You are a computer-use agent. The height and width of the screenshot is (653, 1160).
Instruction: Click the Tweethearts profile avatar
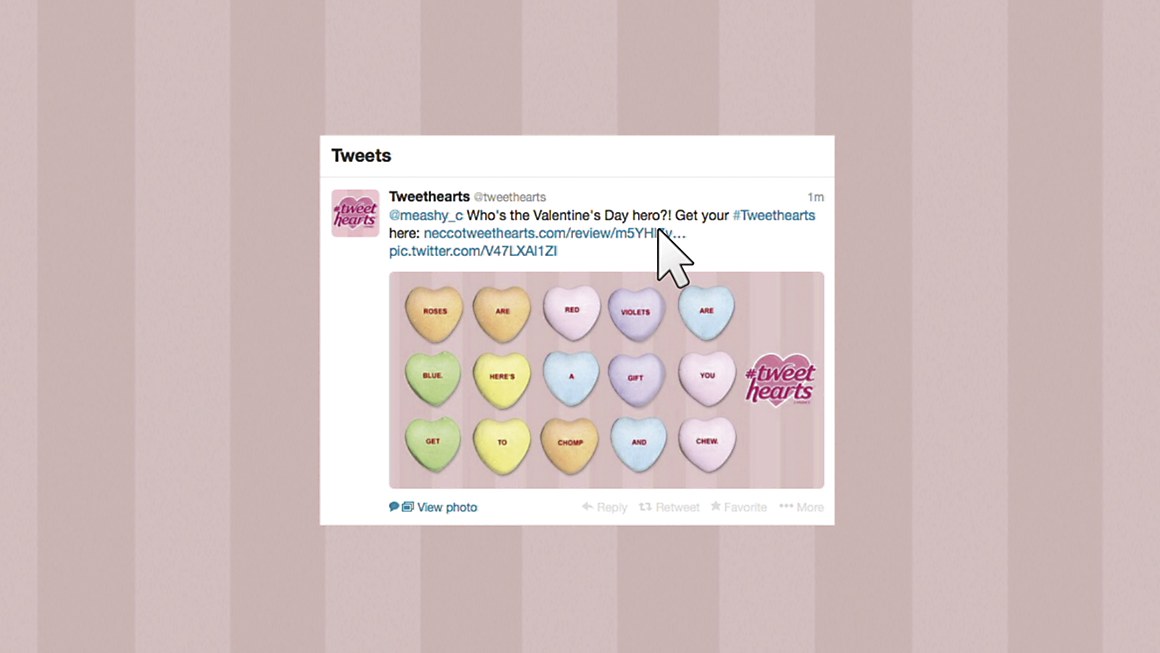[x=355, y=213]
